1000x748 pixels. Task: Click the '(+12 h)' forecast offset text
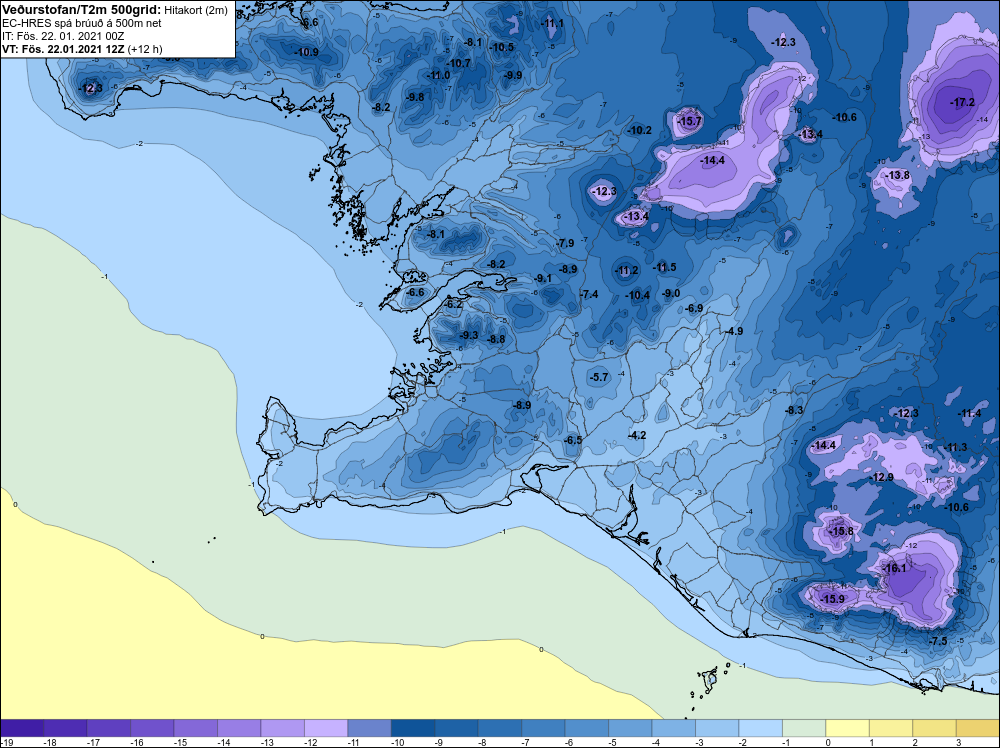[x=145, y=49]
